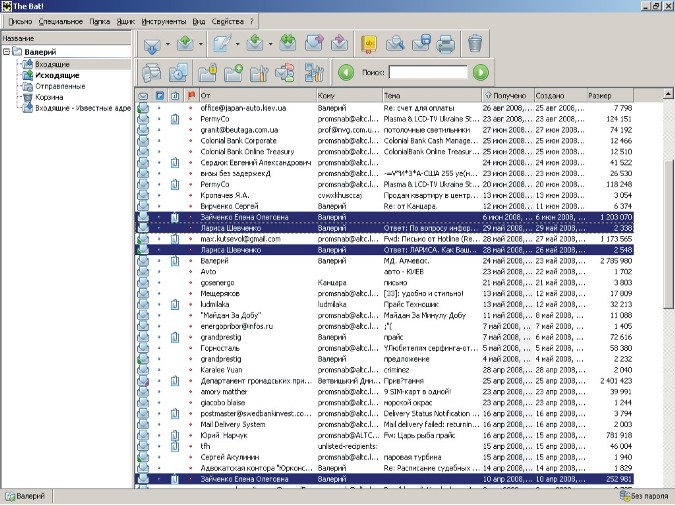The image size is (675, 506).
Task: Sort by the Тема column header
Action: (432, 96)
